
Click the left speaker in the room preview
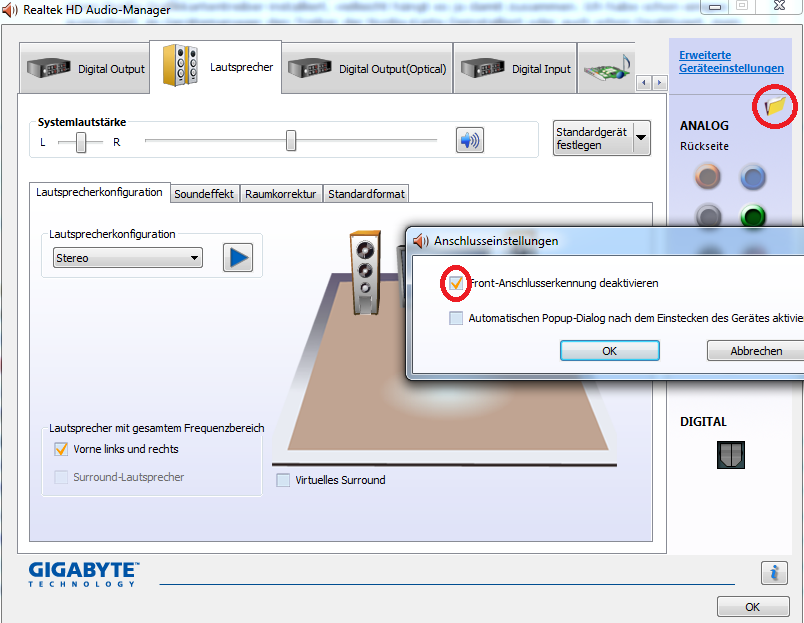tap(366, 272)
